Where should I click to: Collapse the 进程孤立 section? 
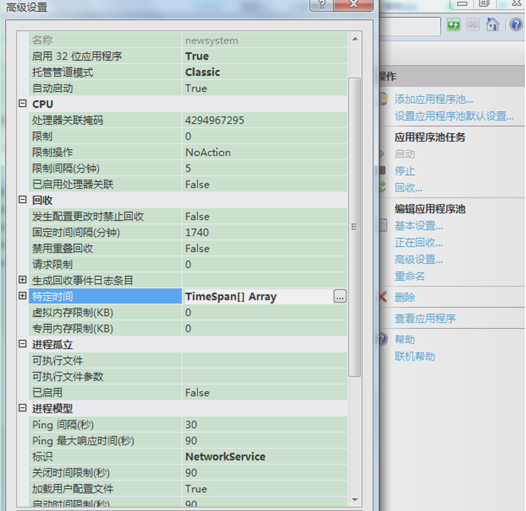22,344
